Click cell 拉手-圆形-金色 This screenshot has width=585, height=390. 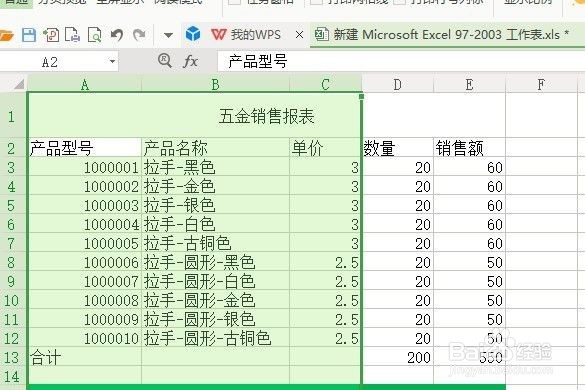[215, 300]
